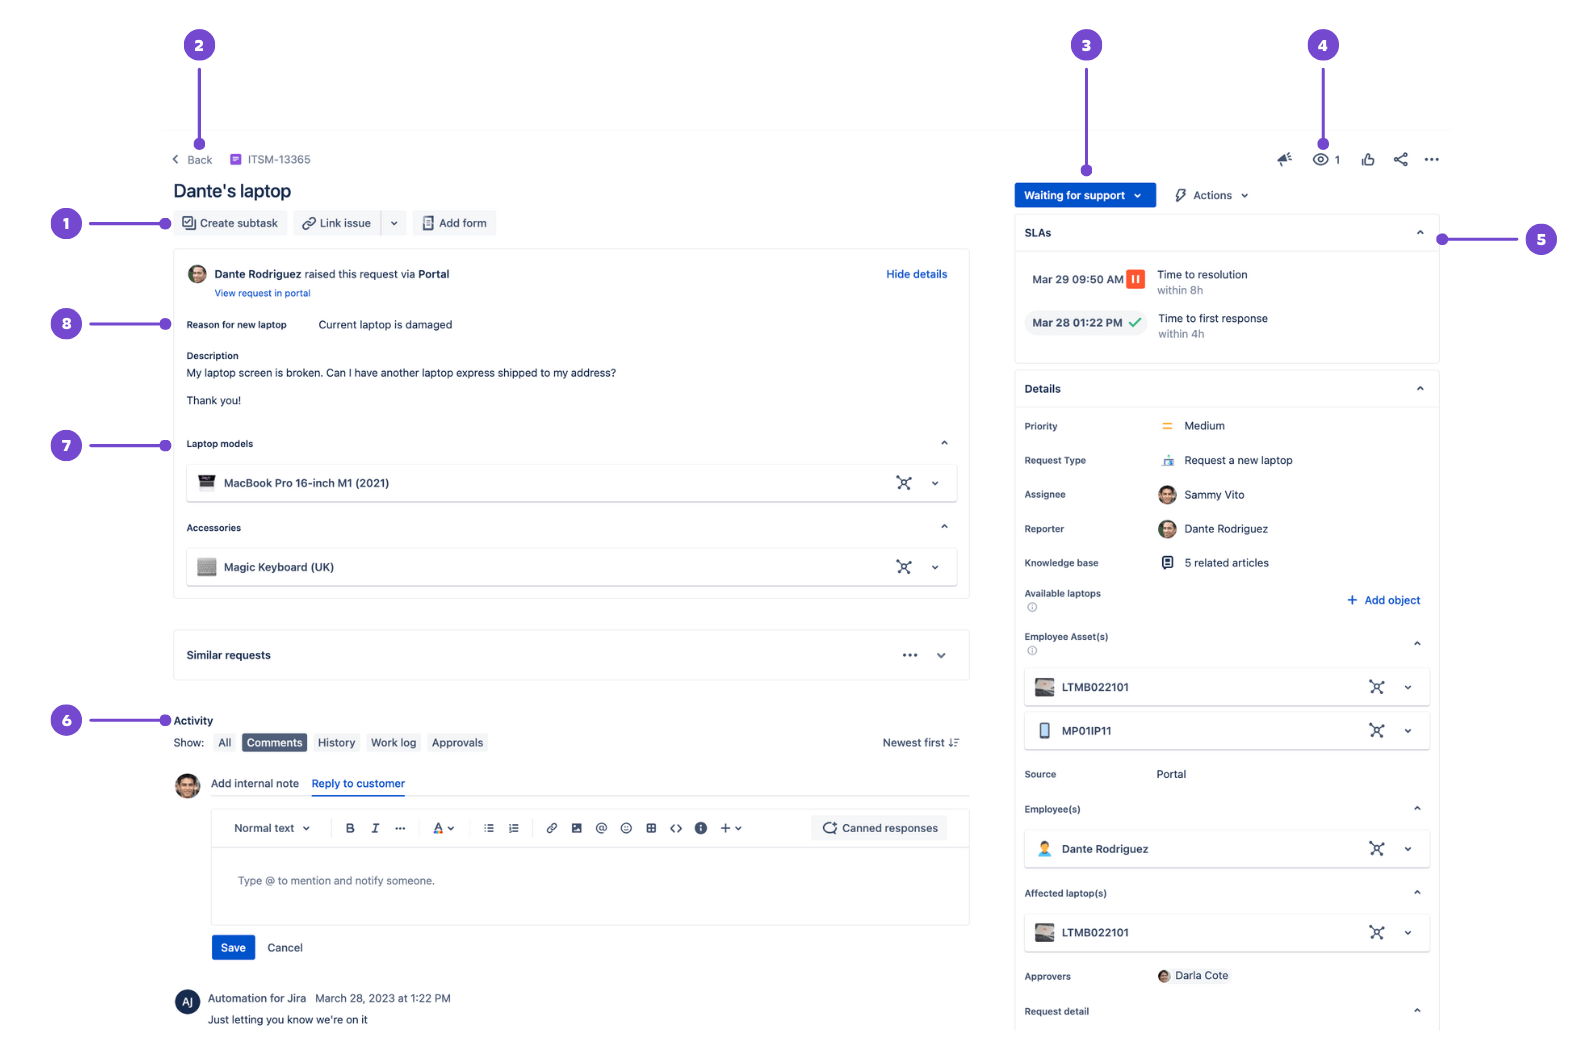Expand the Similar requests section
Image resolution: width=1571 pixels, height=1056 pixels.
pyautogui.click(x=941, y=656)
